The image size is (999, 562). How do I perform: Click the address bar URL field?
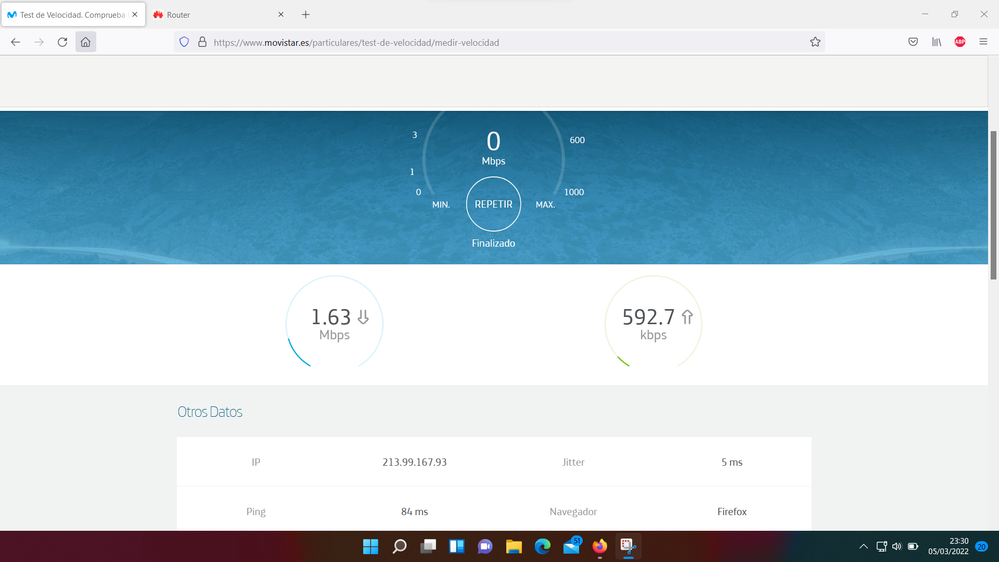point(500,42)
